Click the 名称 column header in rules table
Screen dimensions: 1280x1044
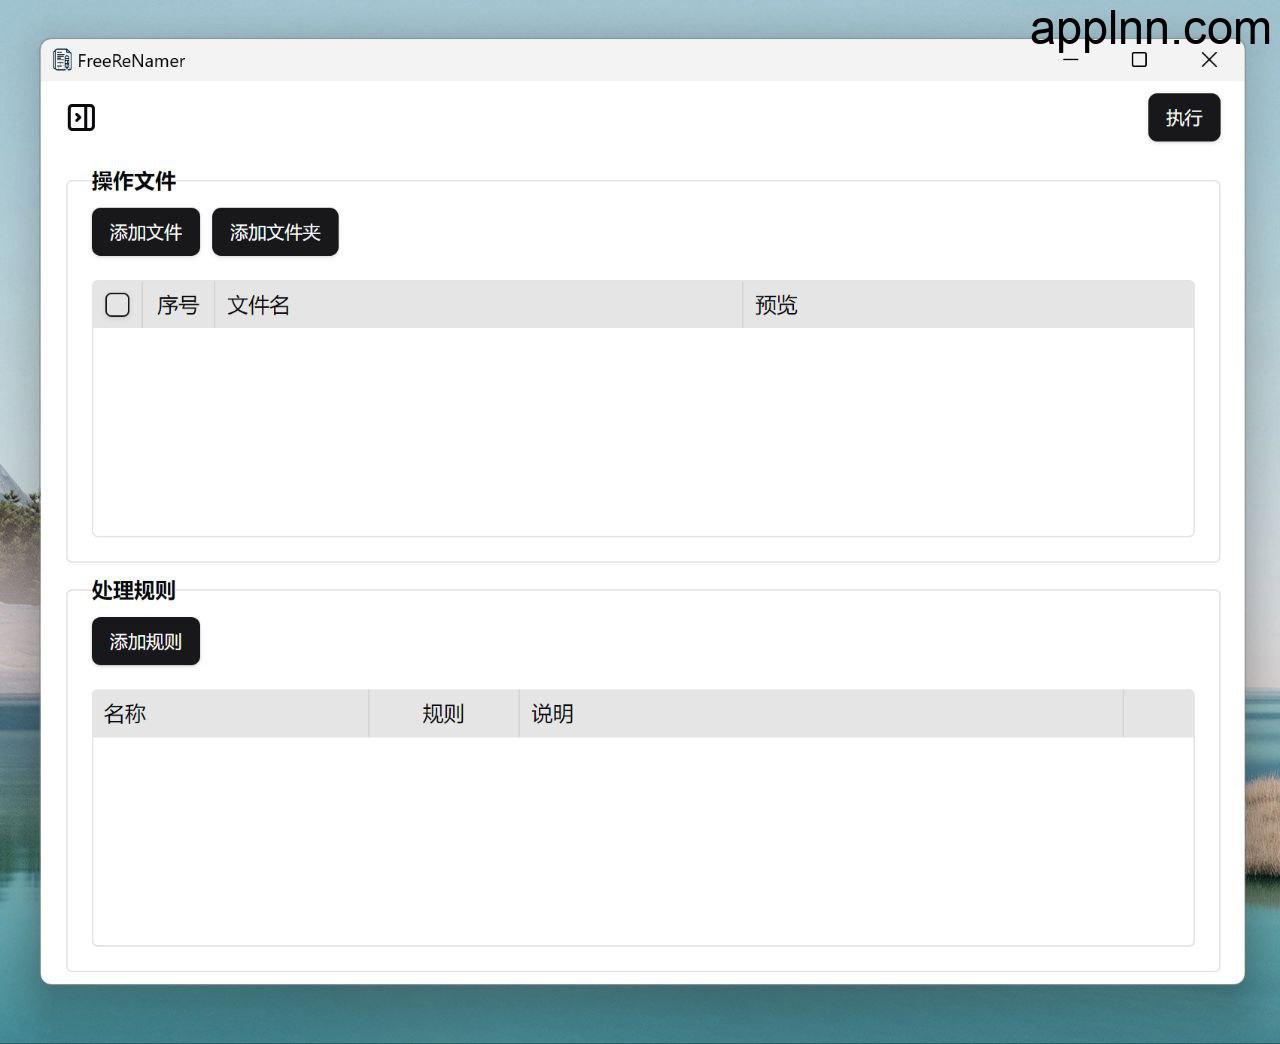click(x=125, y=714)
